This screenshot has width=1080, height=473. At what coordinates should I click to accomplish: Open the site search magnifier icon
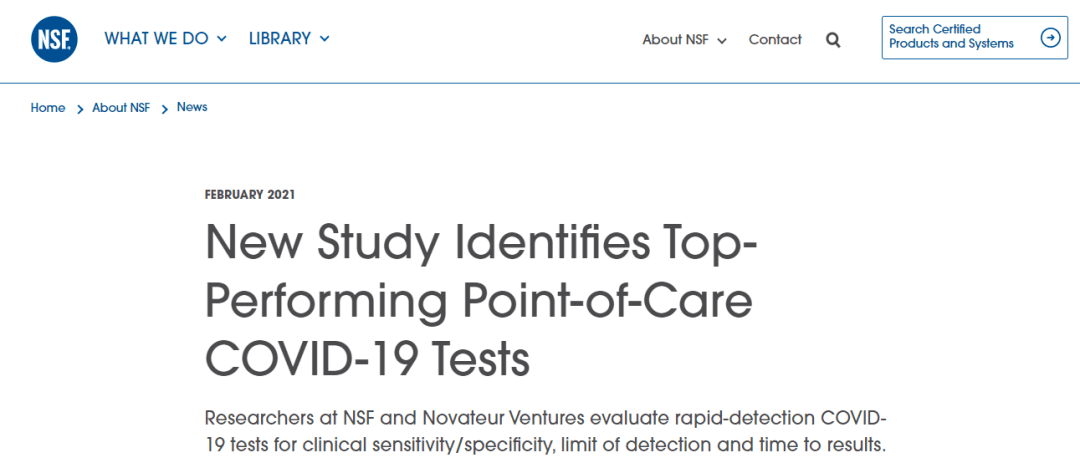tap(833, 40)
